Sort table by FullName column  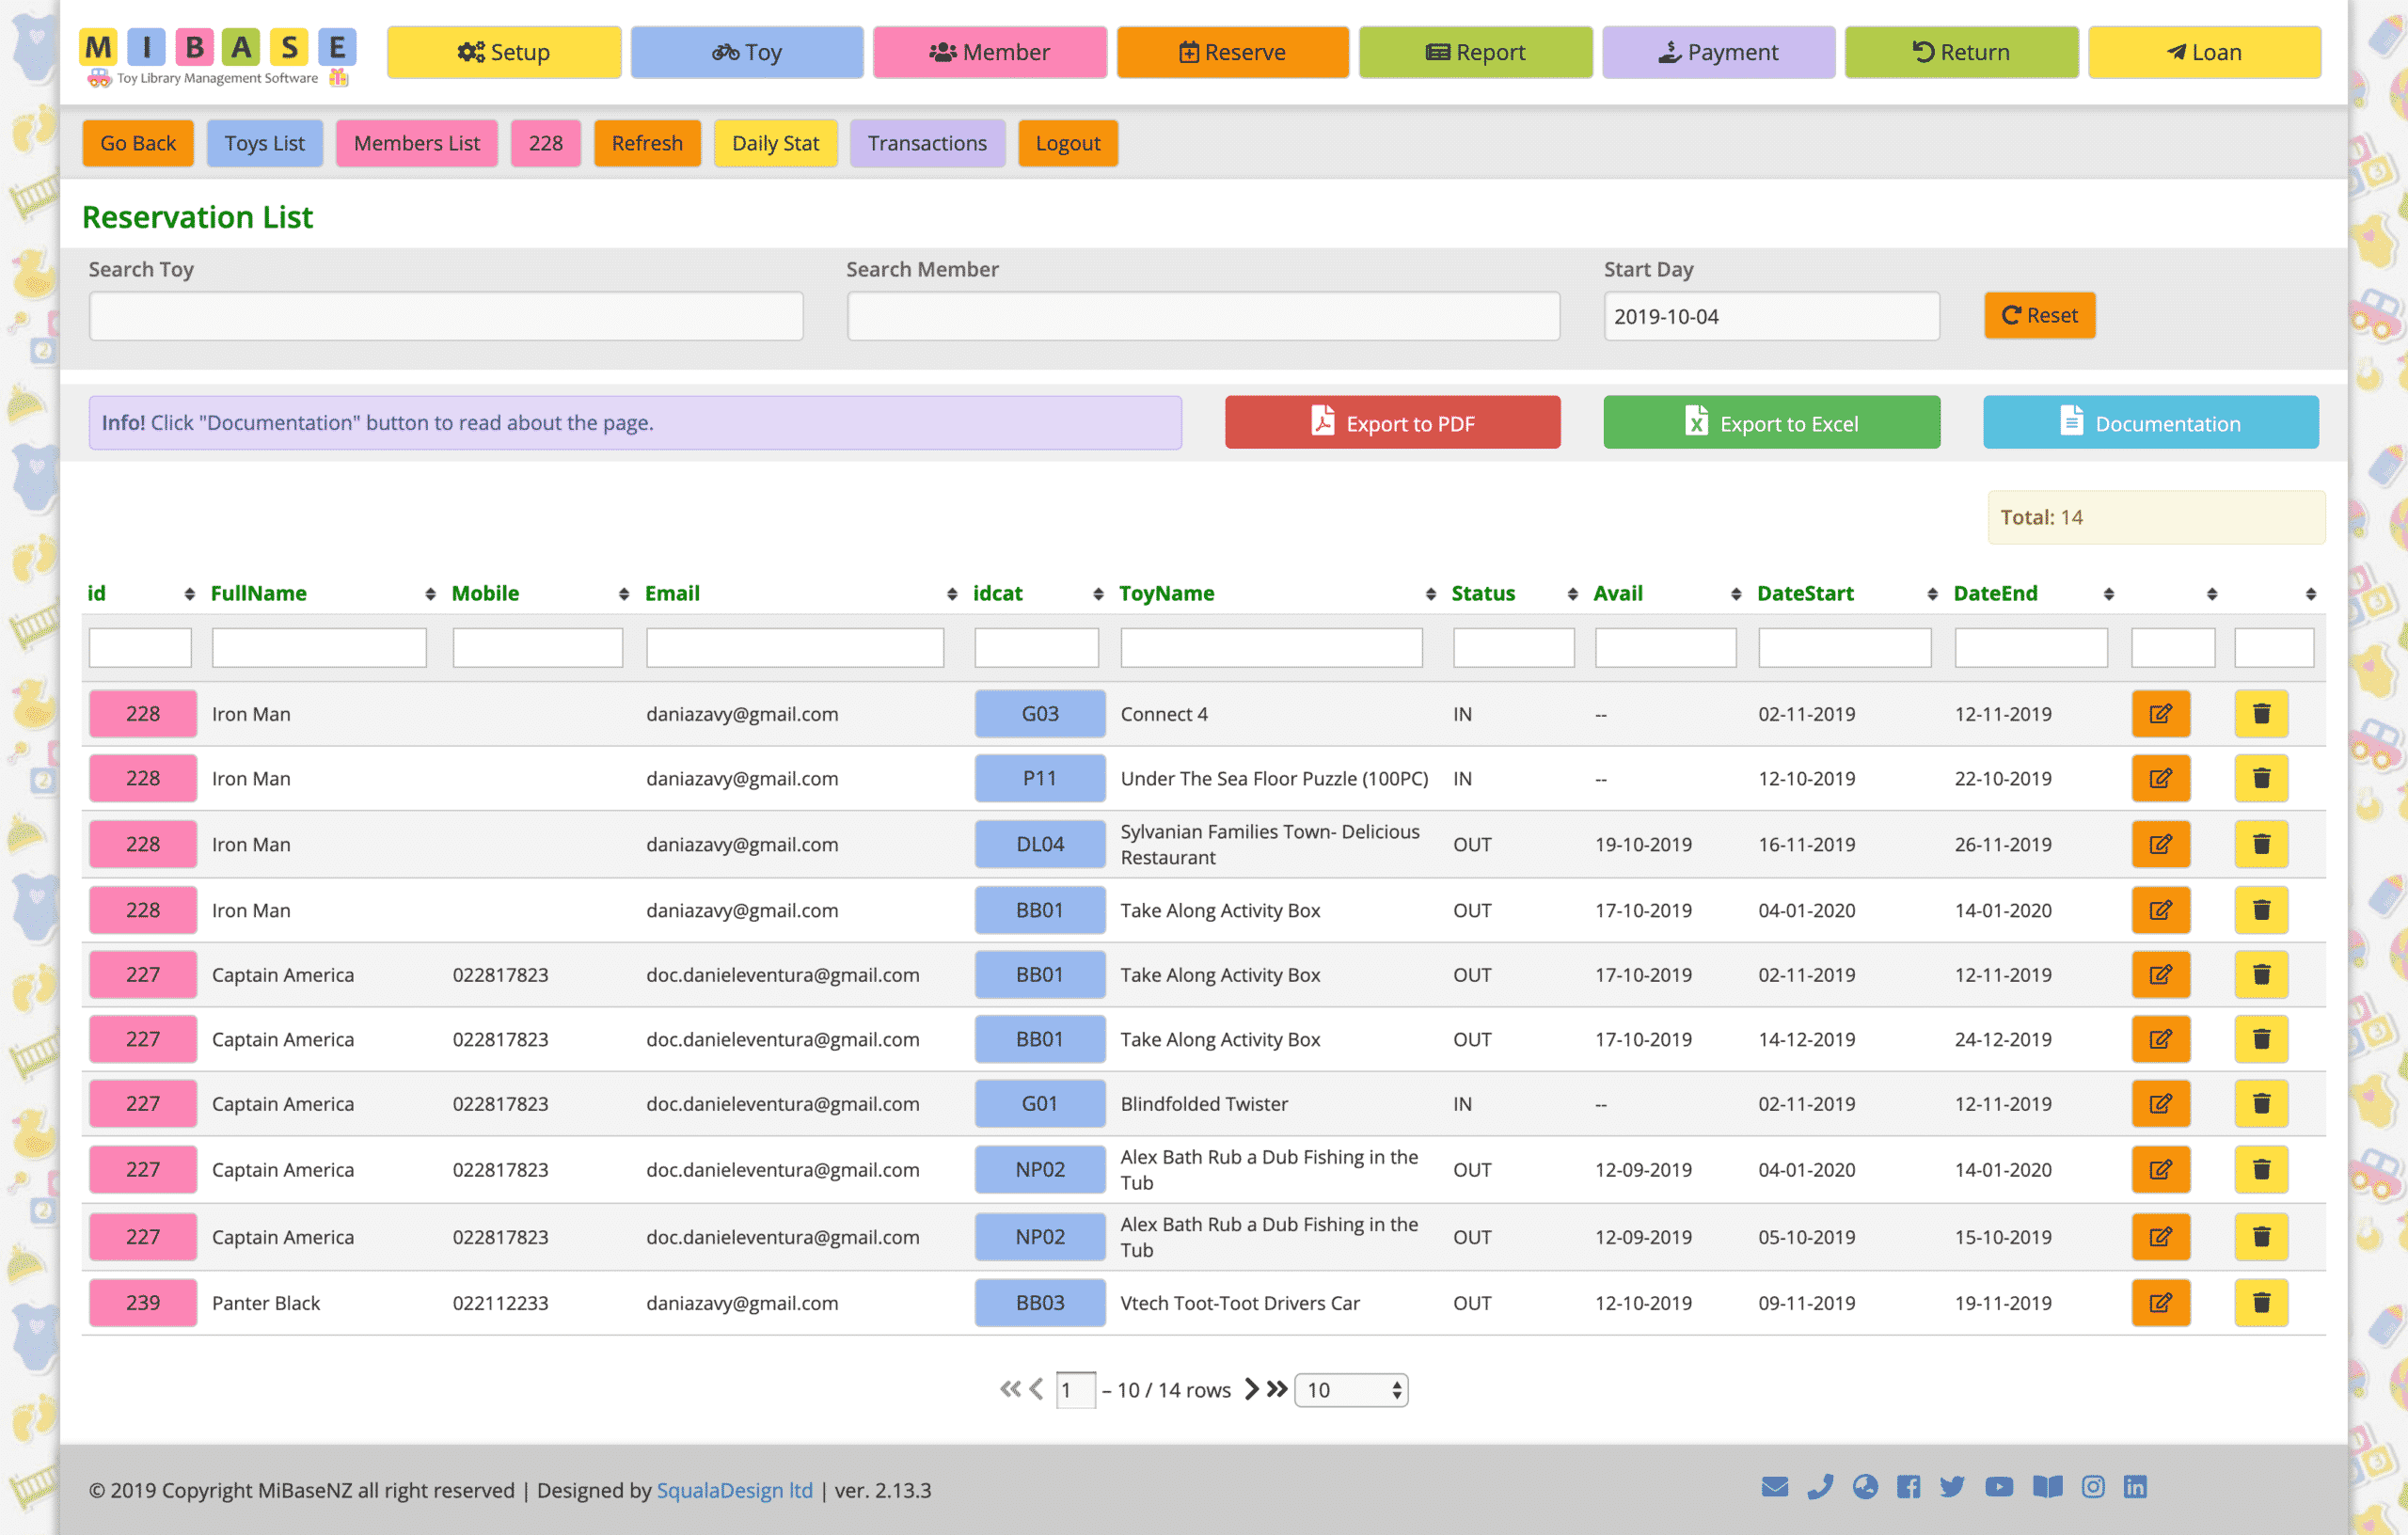click(430, 594)
